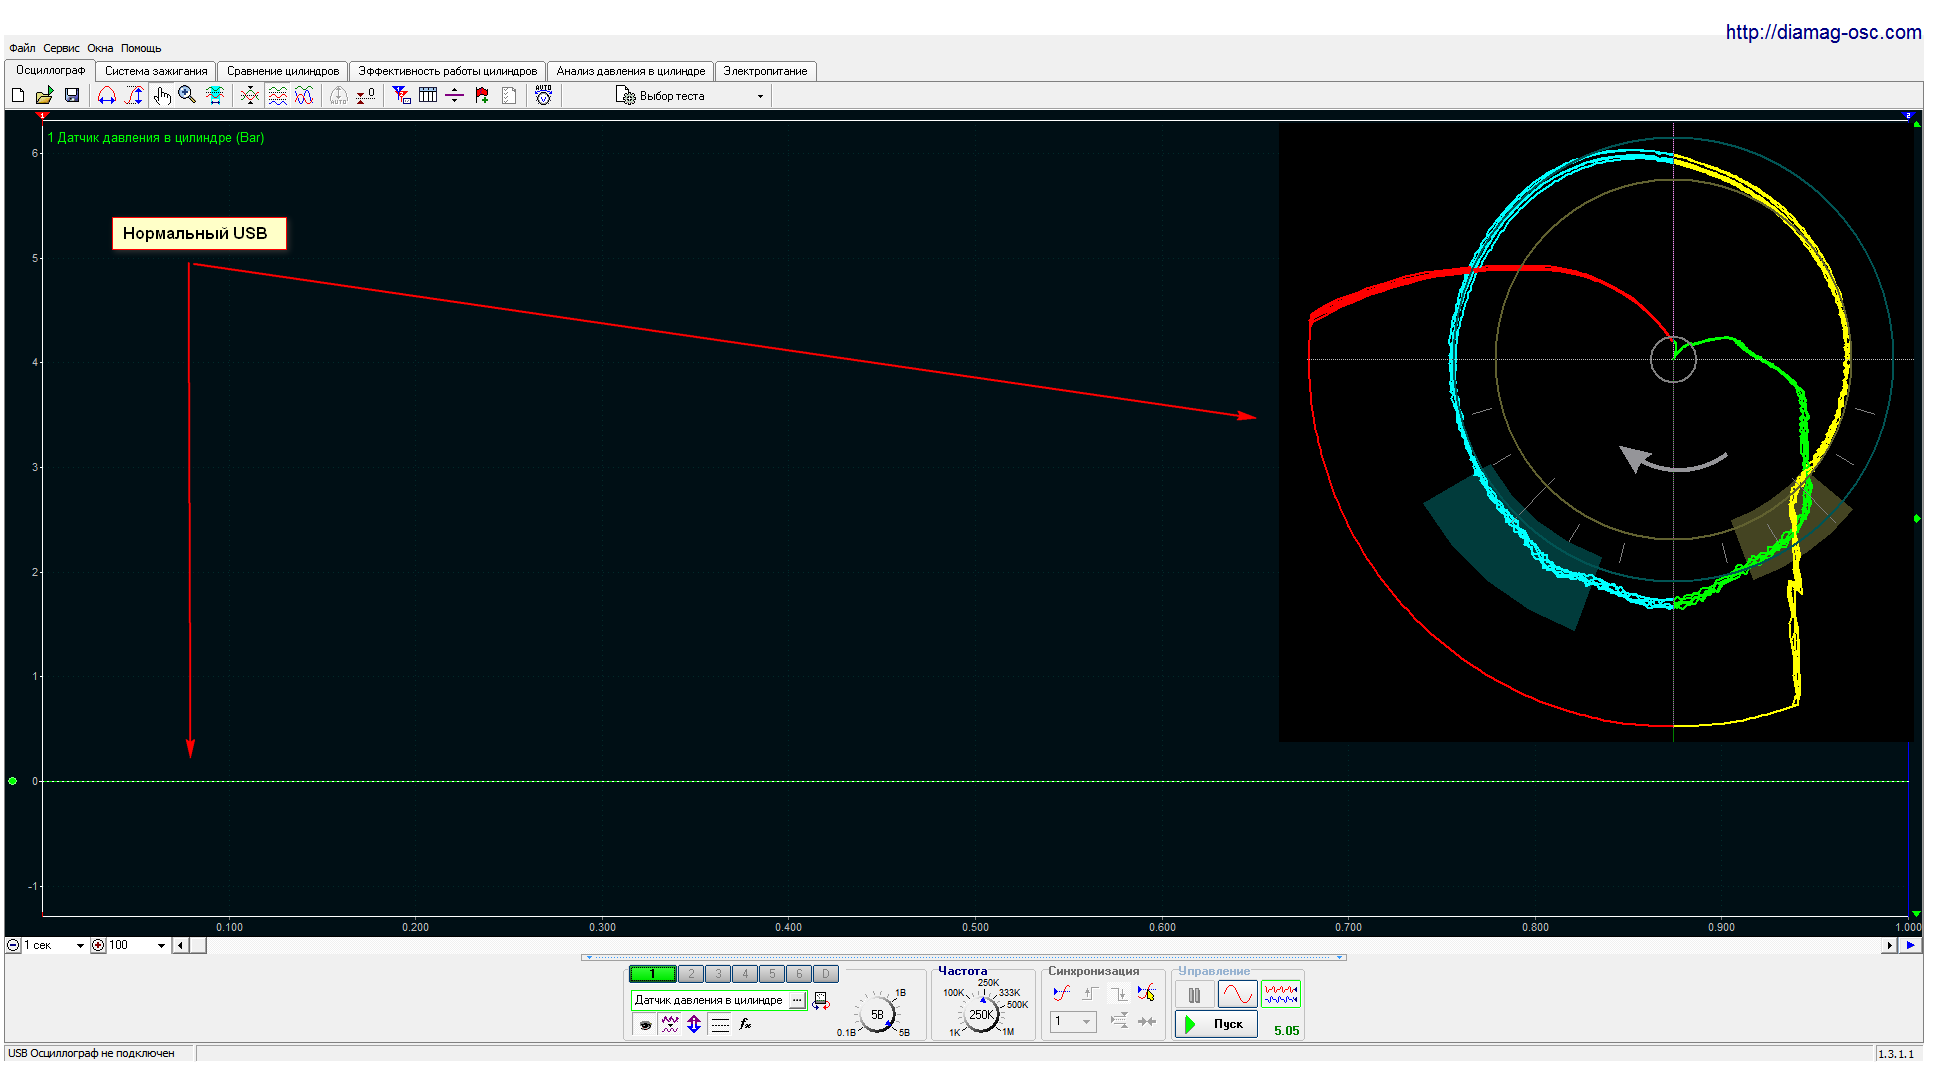This screenshot has height=1066, width=1936.
Task: Click the overlapping sine waves icon
Action: (x=304, y=96)
